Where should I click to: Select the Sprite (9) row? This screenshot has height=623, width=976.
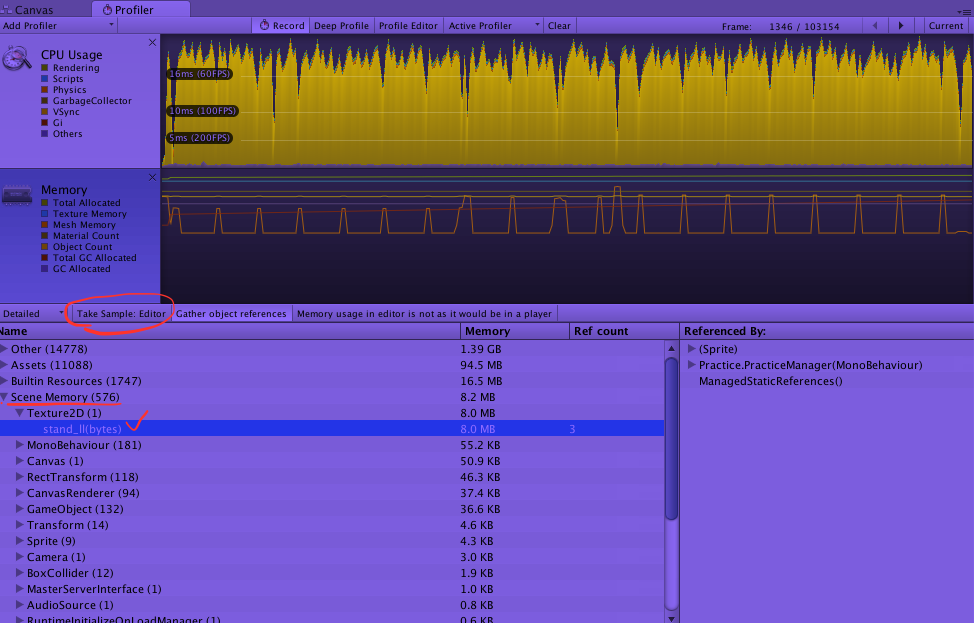pyautogui.click(x=332, y=541)
